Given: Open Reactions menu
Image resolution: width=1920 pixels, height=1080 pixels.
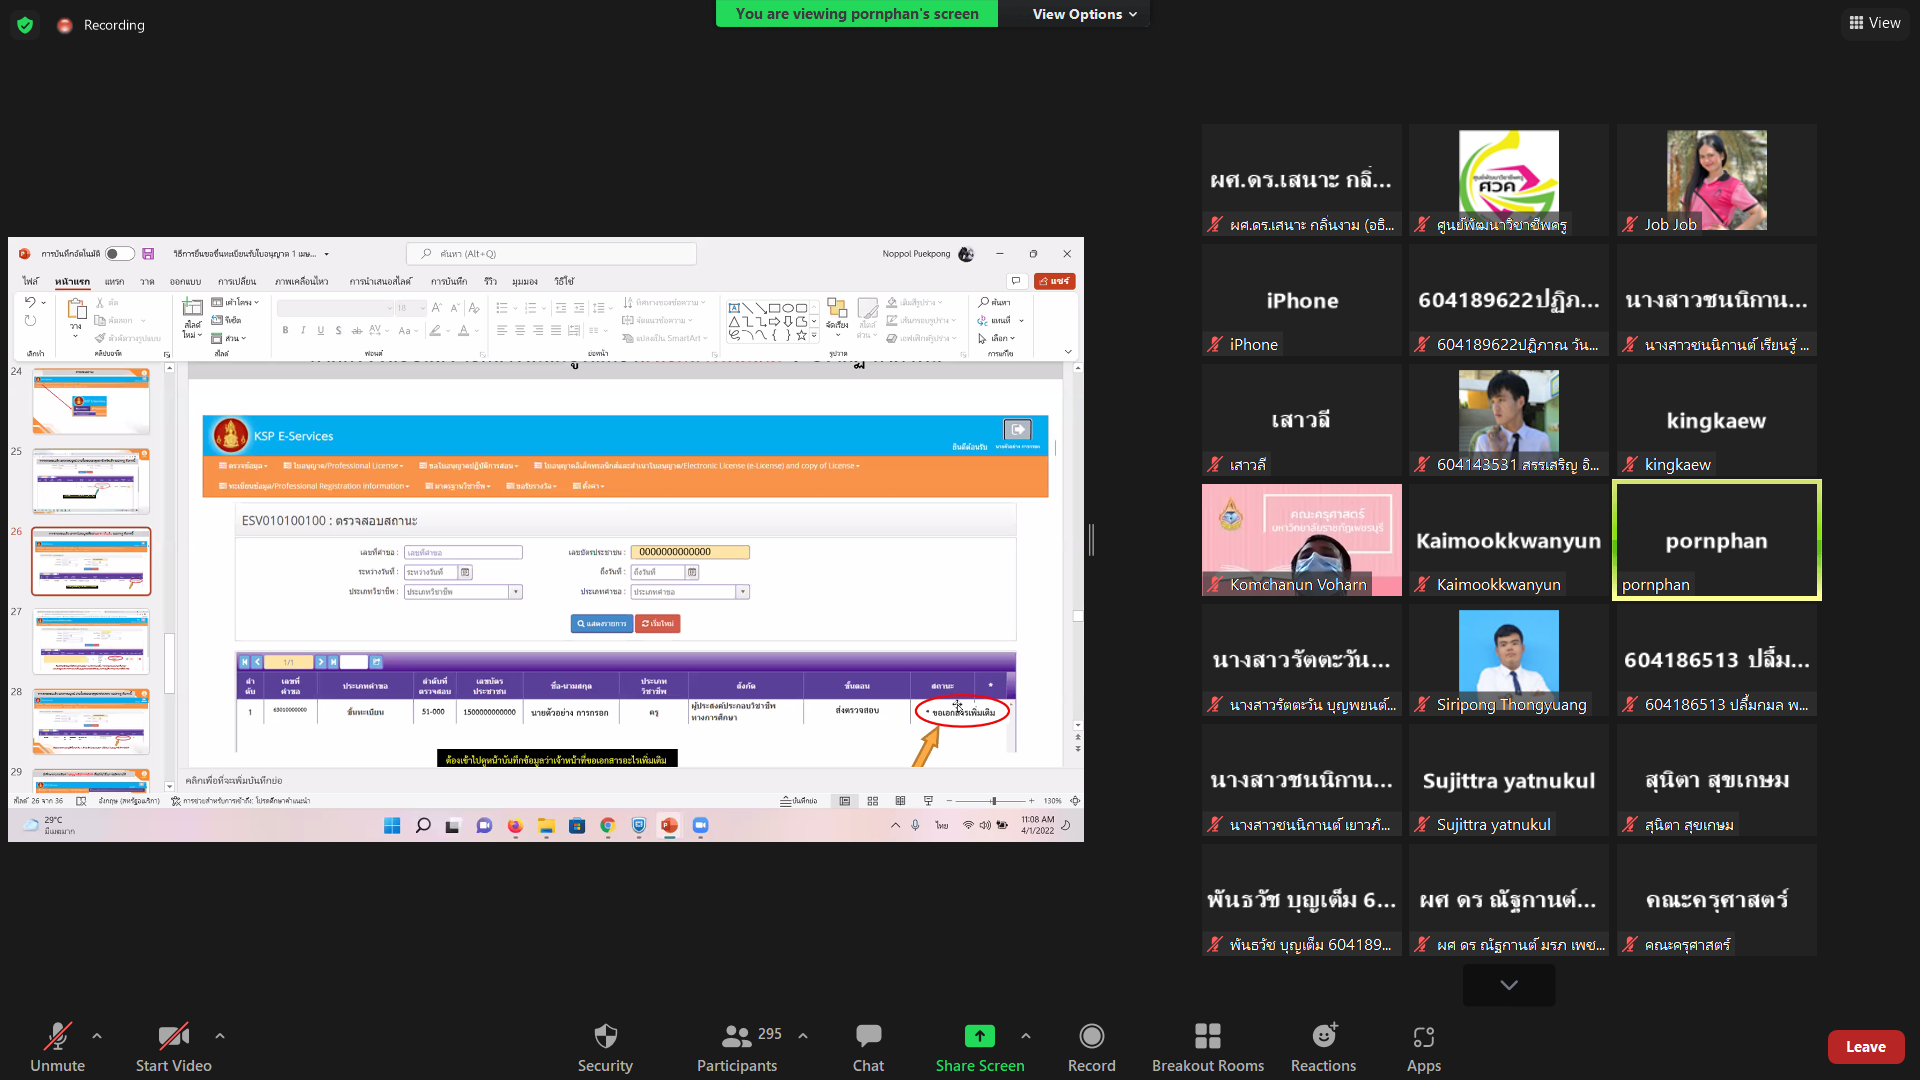Looking at the screenshot, I should point(1323,1037).
